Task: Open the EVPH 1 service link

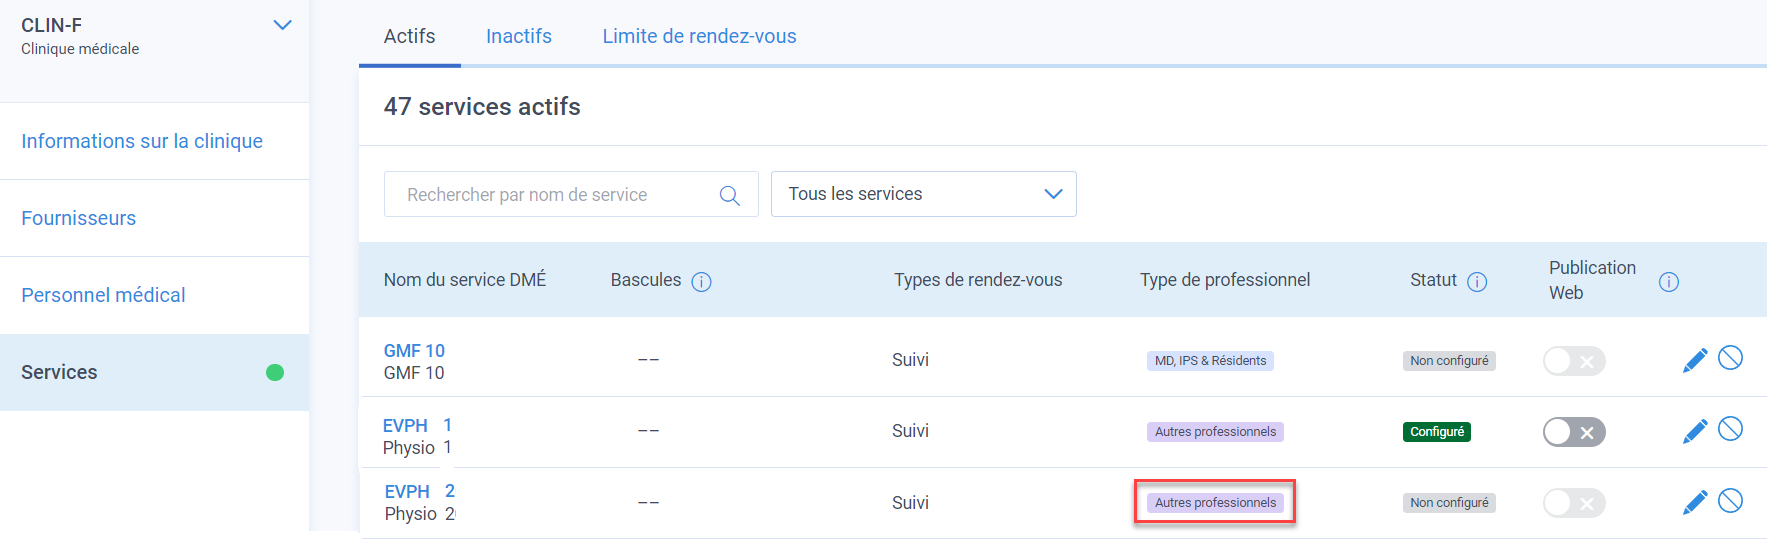Action: tap(418, 426)
